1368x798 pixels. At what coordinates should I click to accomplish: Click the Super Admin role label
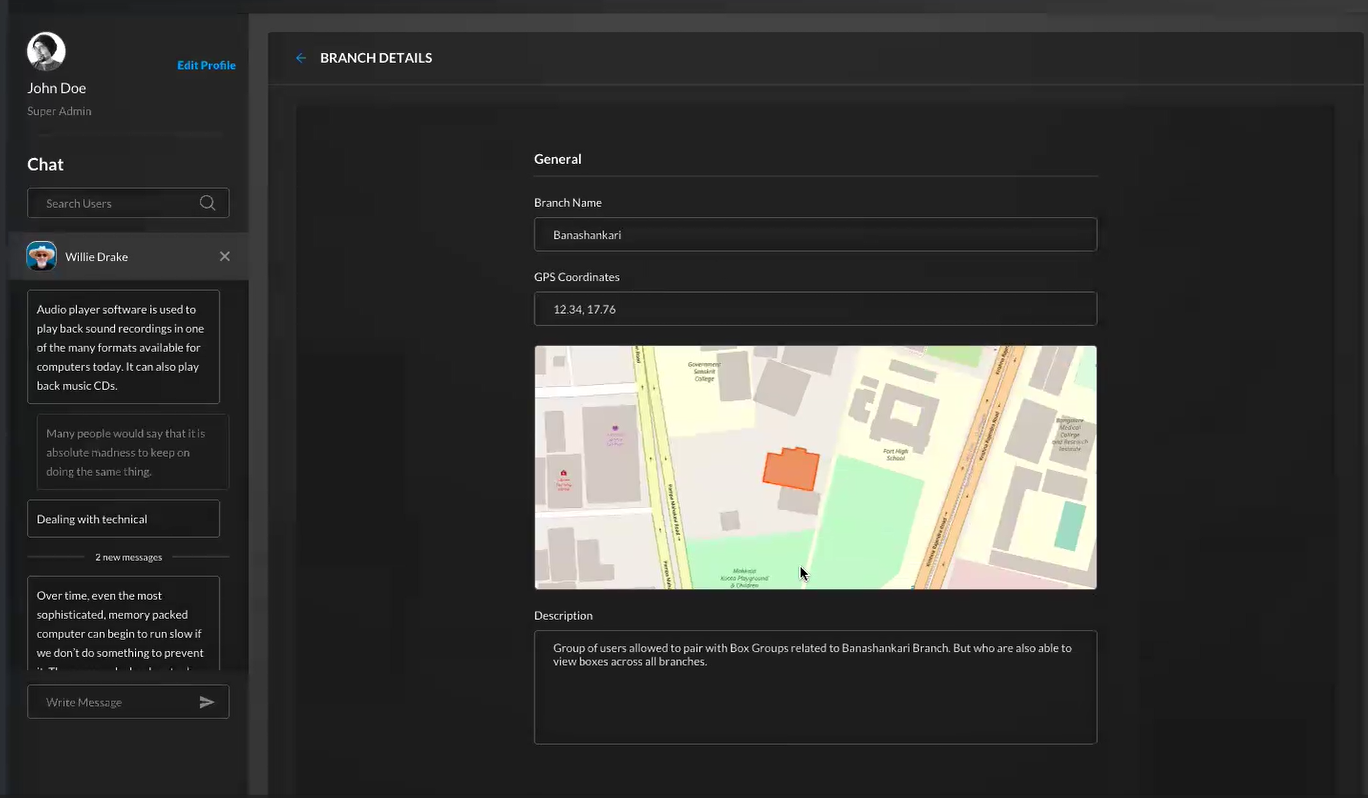(59, 111)
